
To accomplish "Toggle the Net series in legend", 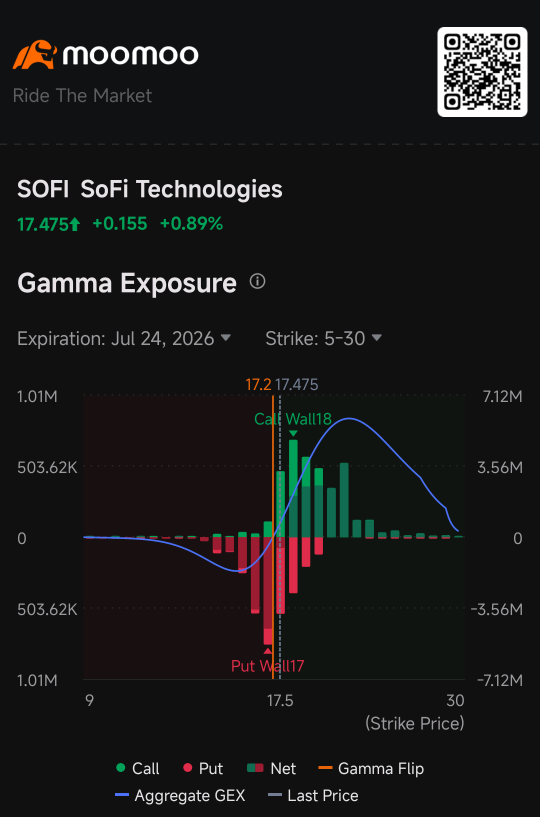I will pos(272,769).
